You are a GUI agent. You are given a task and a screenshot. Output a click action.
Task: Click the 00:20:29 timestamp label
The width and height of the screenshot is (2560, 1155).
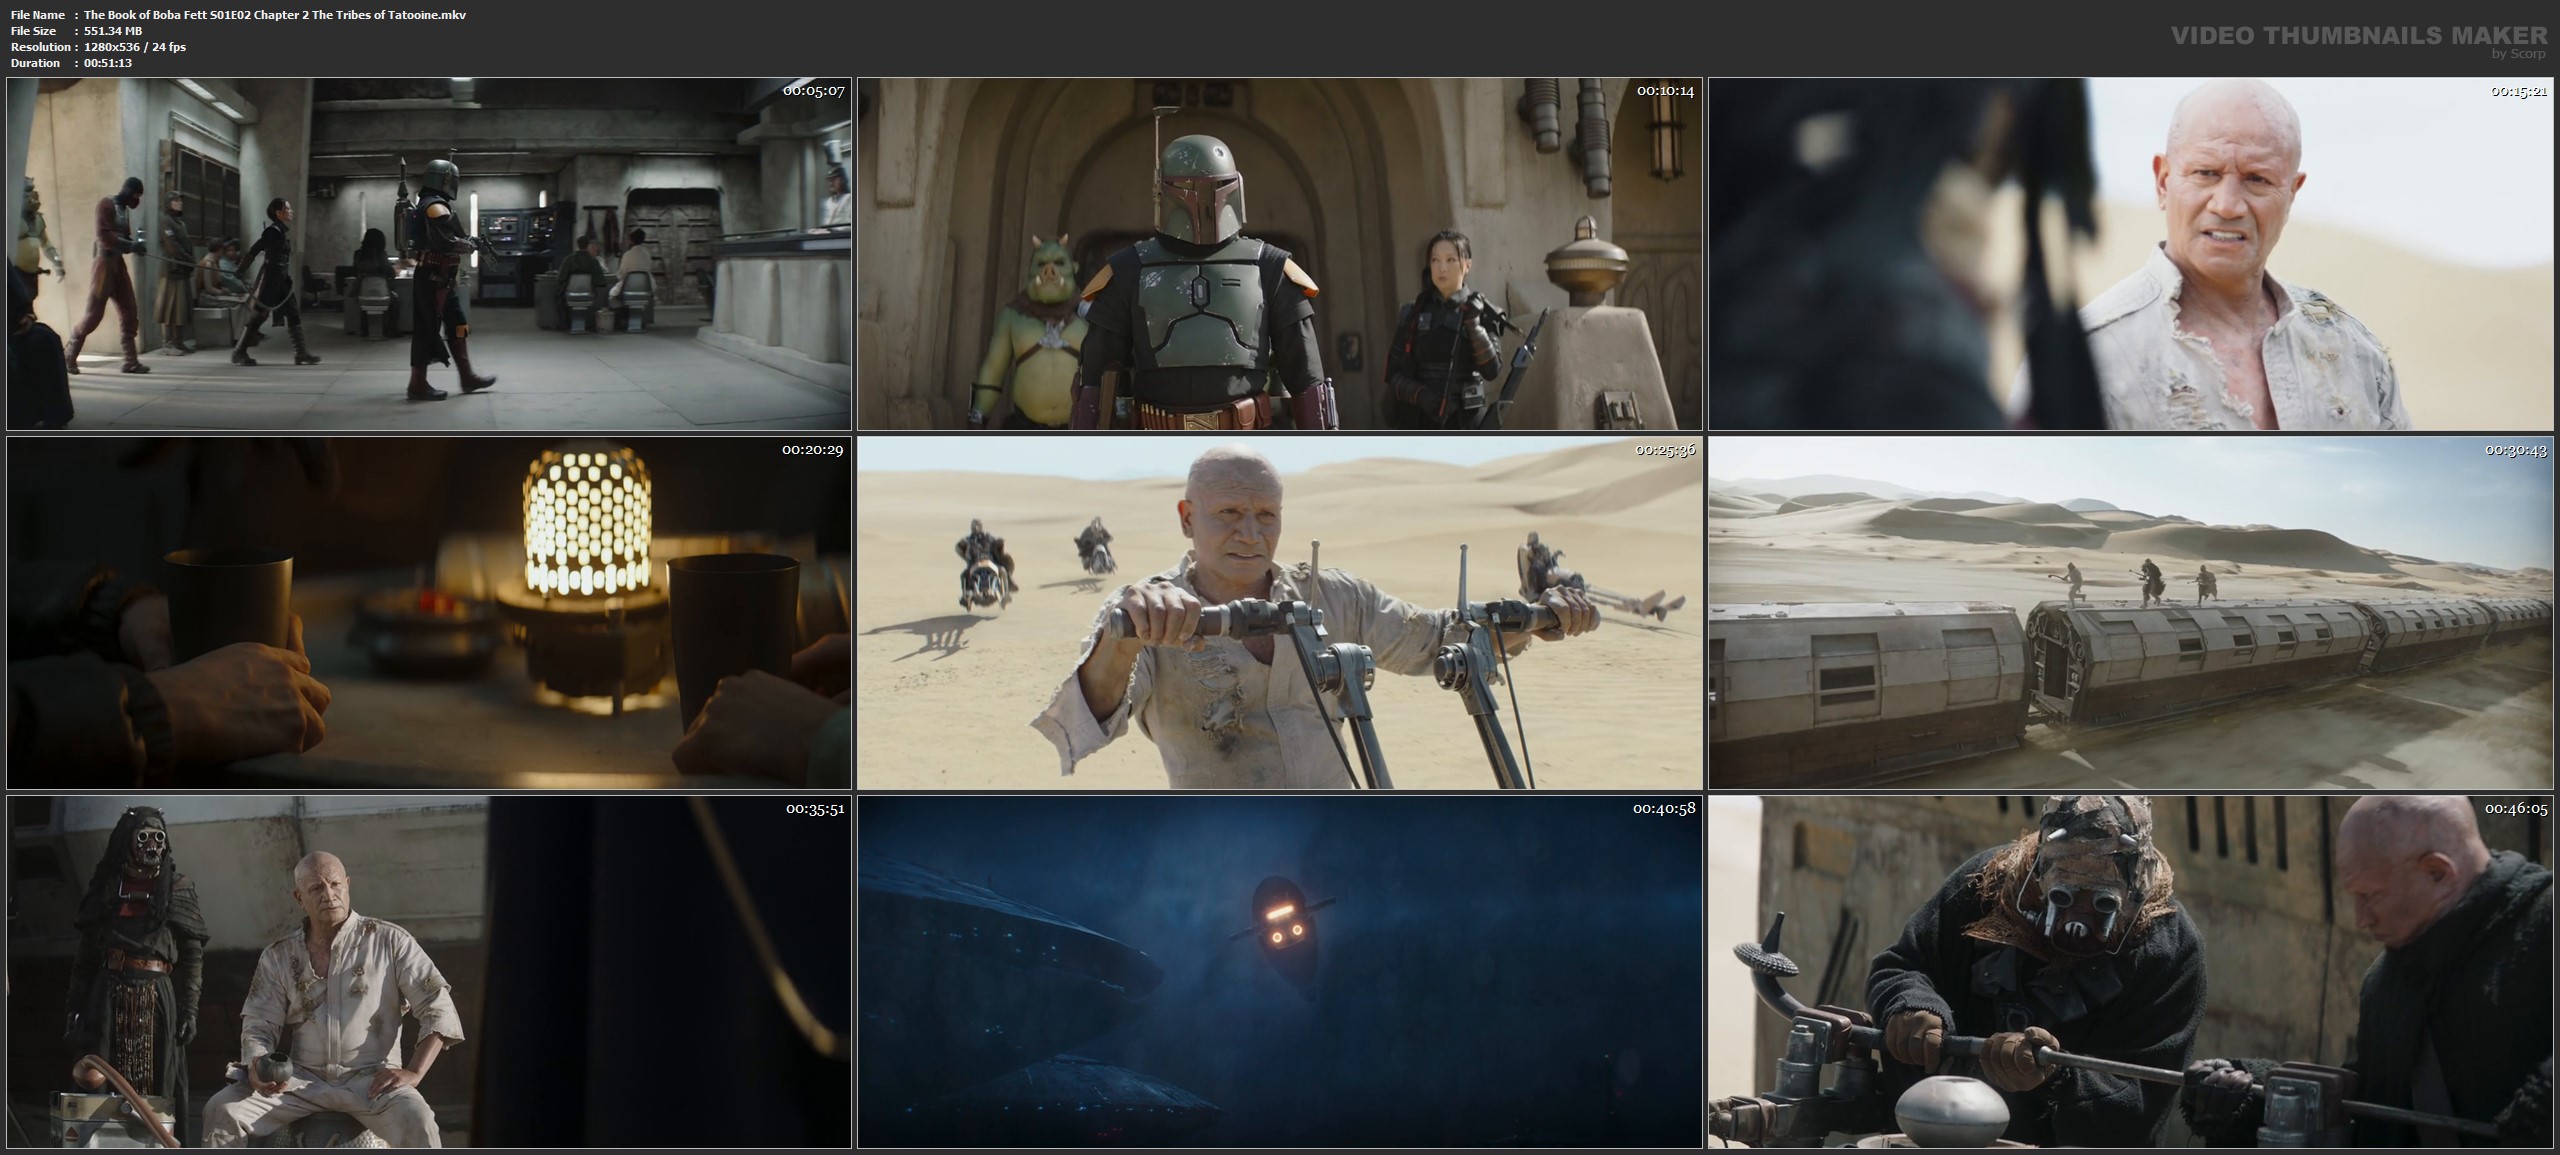812,450
